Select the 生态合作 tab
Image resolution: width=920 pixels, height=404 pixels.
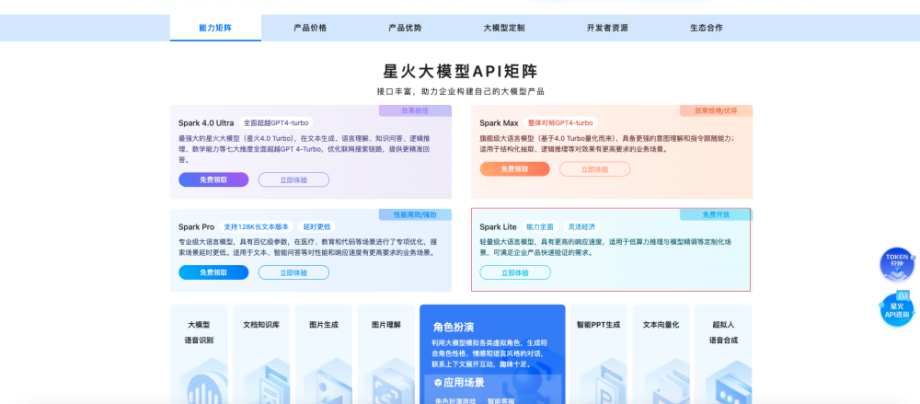point(706,28)
